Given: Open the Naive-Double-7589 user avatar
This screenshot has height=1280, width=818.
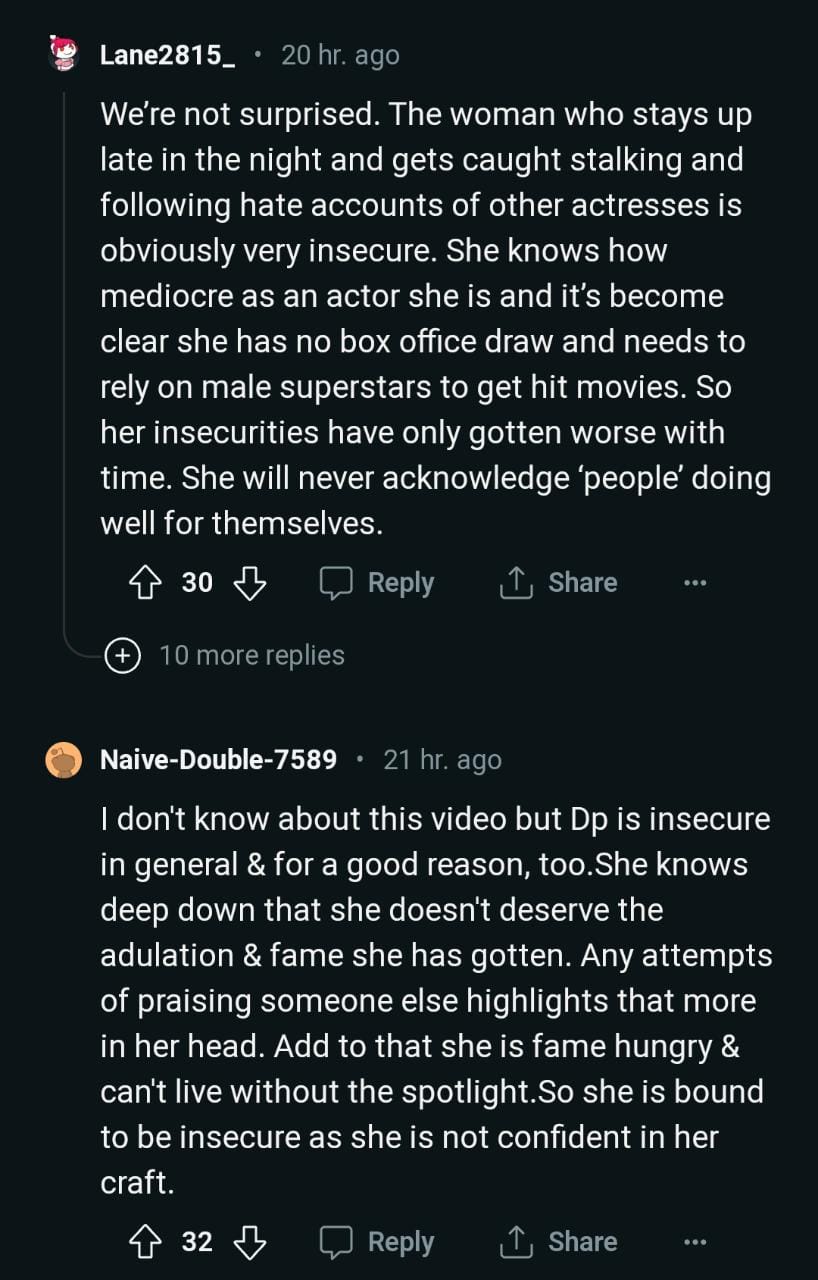Looking at the screenshot, I should point(64,760).
